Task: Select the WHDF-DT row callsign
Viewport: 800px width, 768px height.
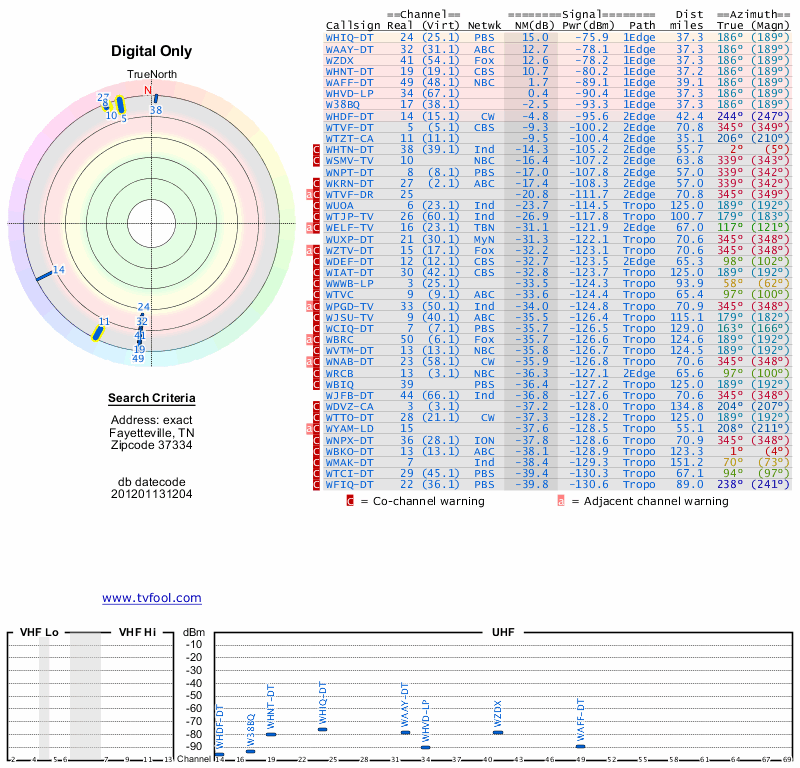Action: [350, 116]
